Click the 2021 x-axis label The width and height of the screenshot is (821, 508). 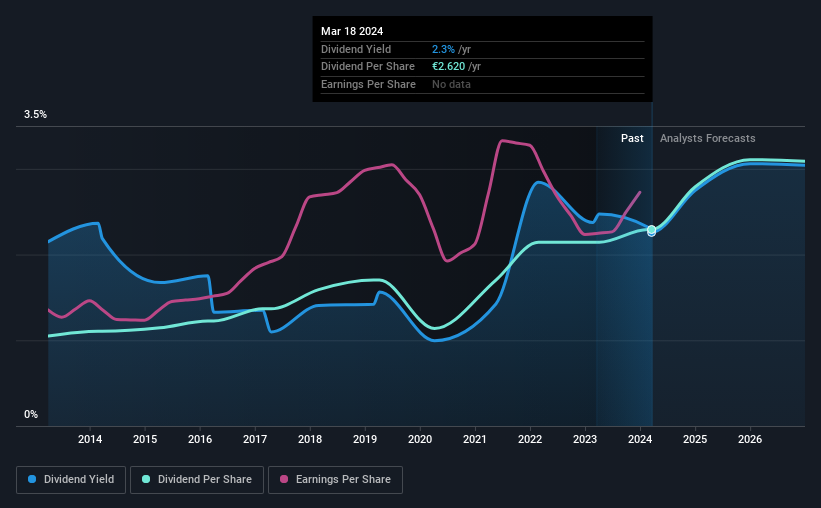pyautogui.click(x=475, y=439)
